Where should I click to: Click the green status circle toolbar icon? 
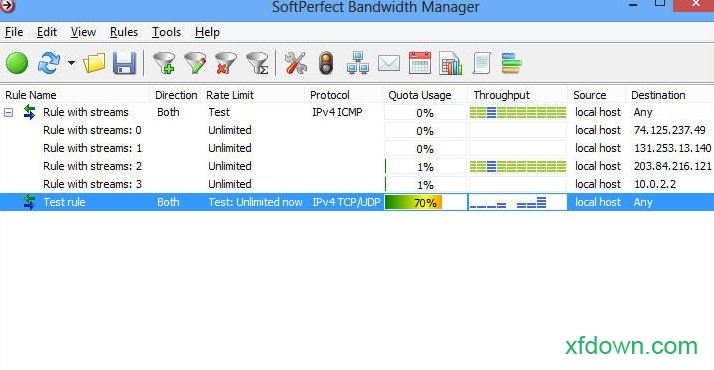[x=17, y=63]
